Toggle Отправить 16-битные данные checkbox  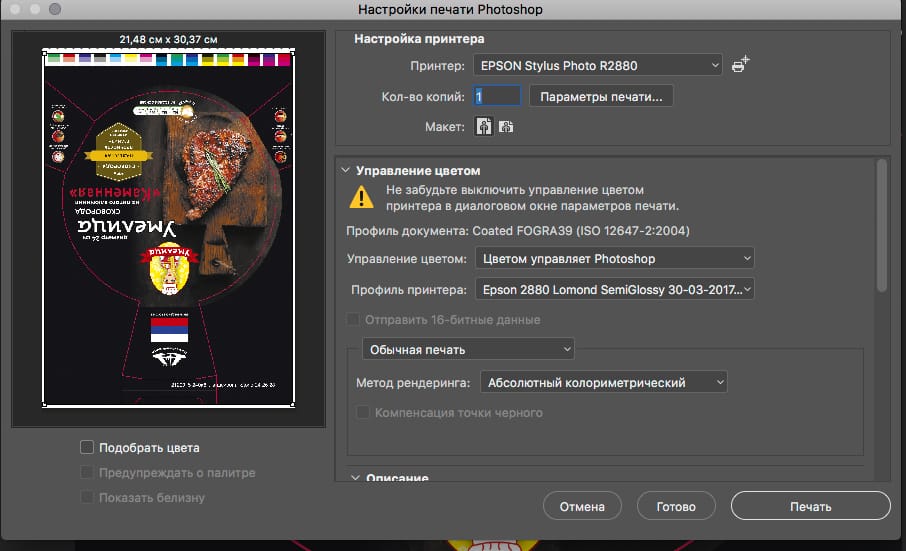pyautogui.click(x=354, y=320)
